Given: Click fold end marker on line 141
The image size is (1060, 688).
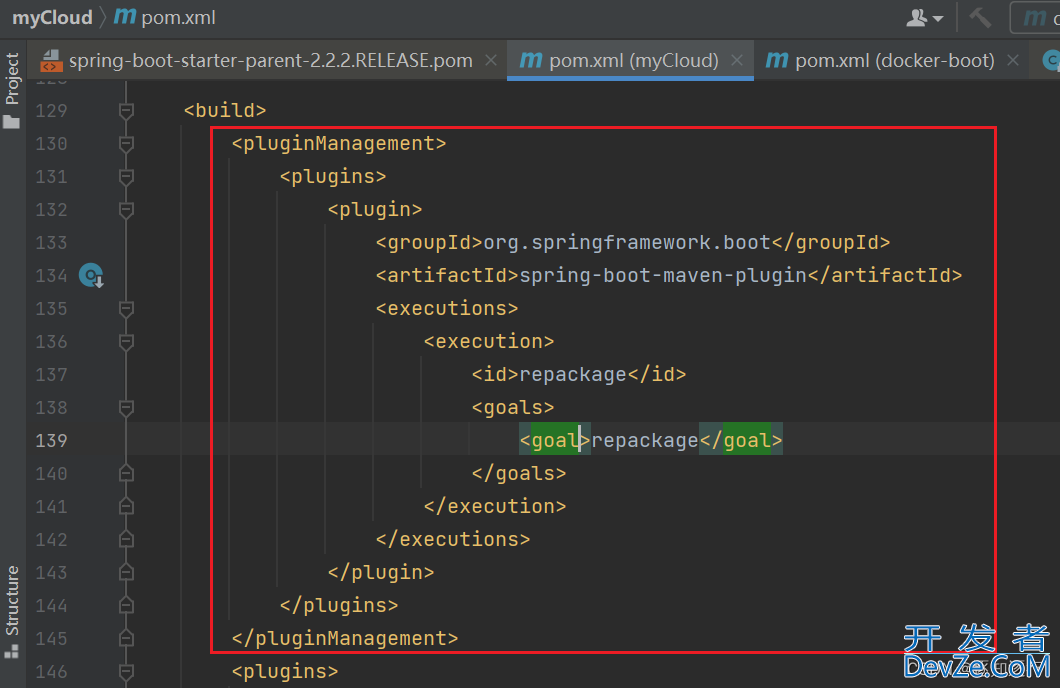Looking at the screenshot, I should tap(126, 507).
